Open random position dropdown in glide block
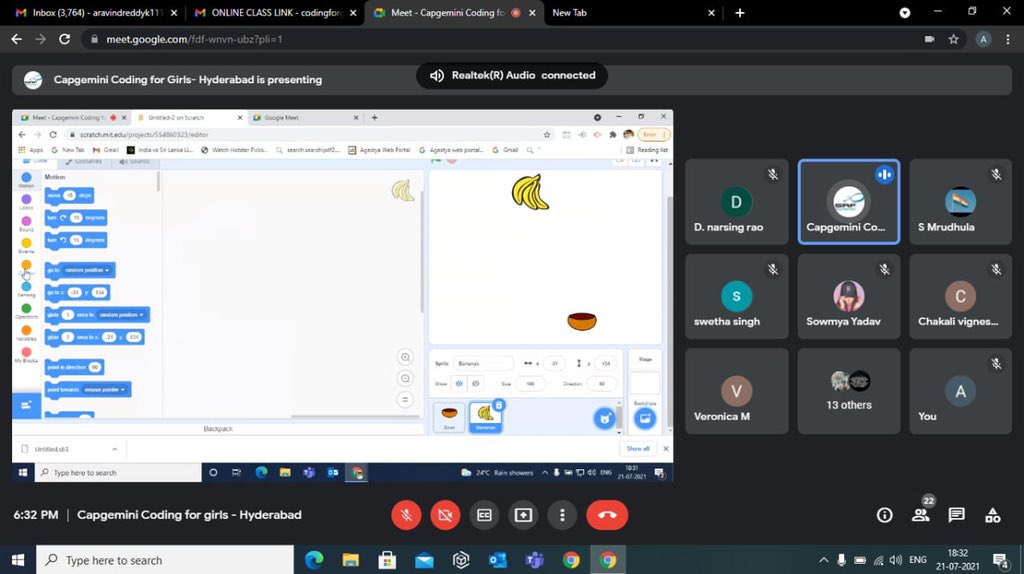1024x574 pixels. tap(121, 315)
